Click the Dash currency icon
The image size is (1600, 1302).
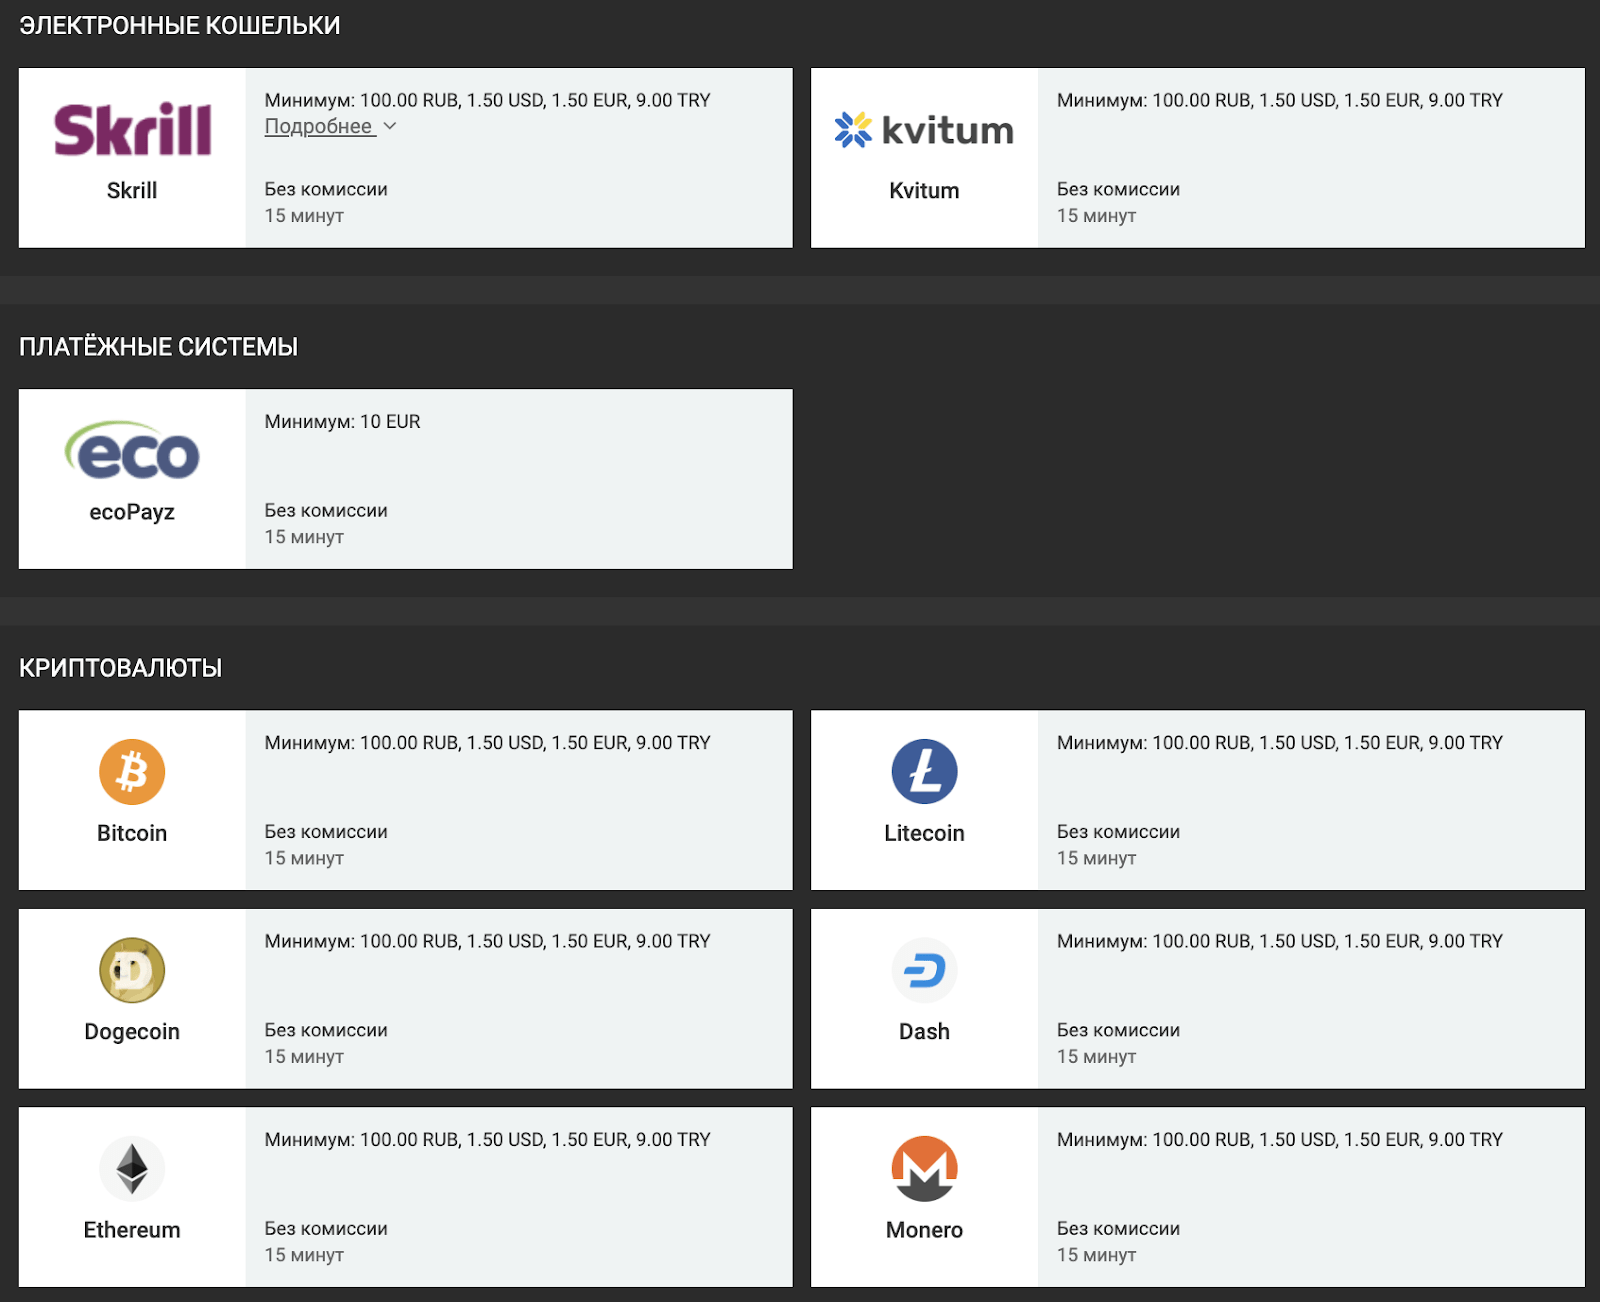[924, 970]
